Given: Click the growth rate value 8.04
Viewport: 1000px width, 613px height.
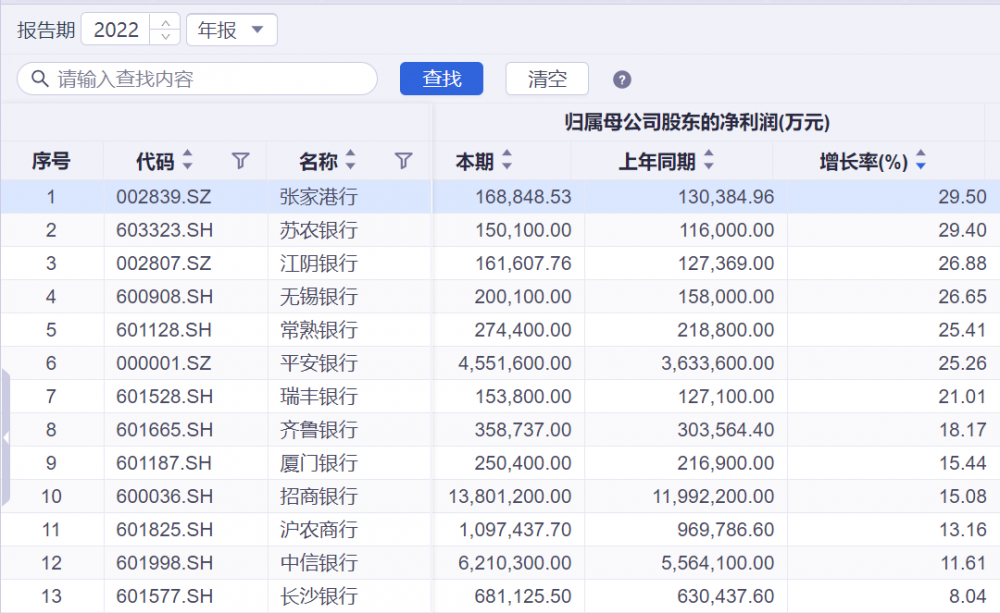Looking at the screenshot, I should tap(967, 596).
